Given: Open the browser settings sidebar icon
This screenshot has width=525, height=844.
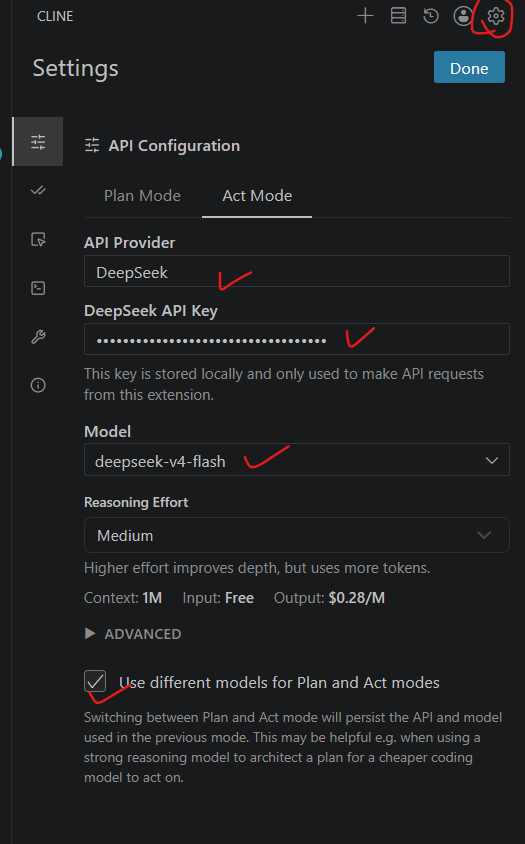Looking at the screenshot, I should (x=38, y=240).
